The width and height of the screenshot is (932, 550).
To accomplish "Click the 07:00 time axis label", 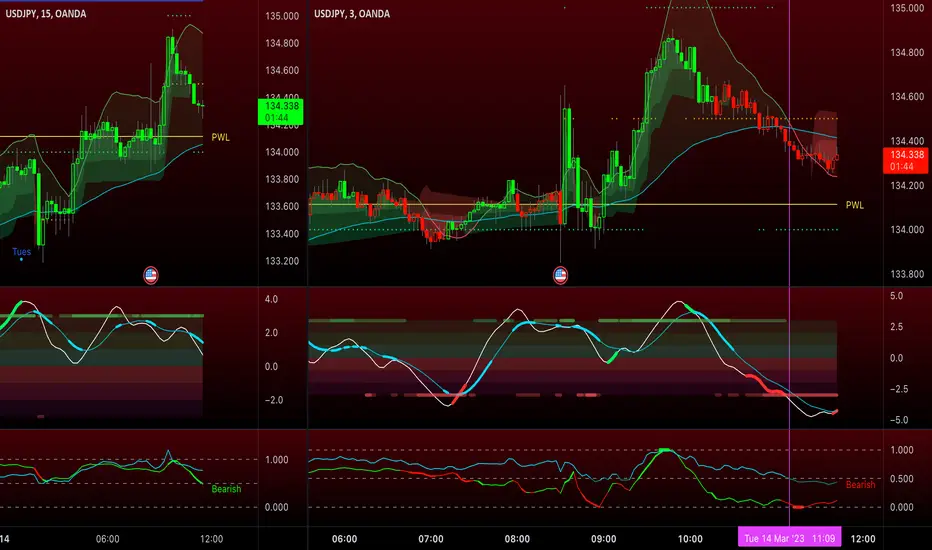I will pyautogui.click(x=431, y=539).
